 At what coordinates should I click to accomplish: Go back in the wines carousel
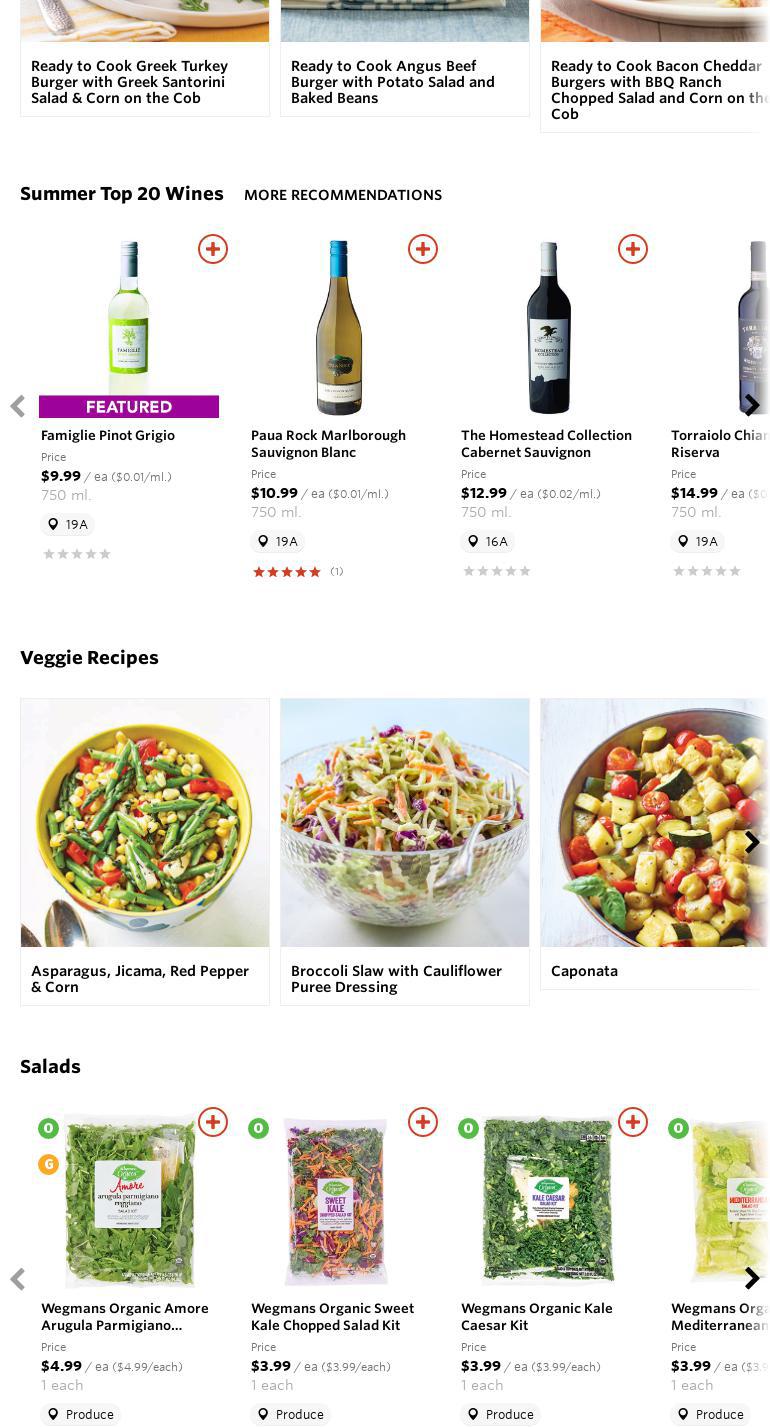click(x=17, y=406)
